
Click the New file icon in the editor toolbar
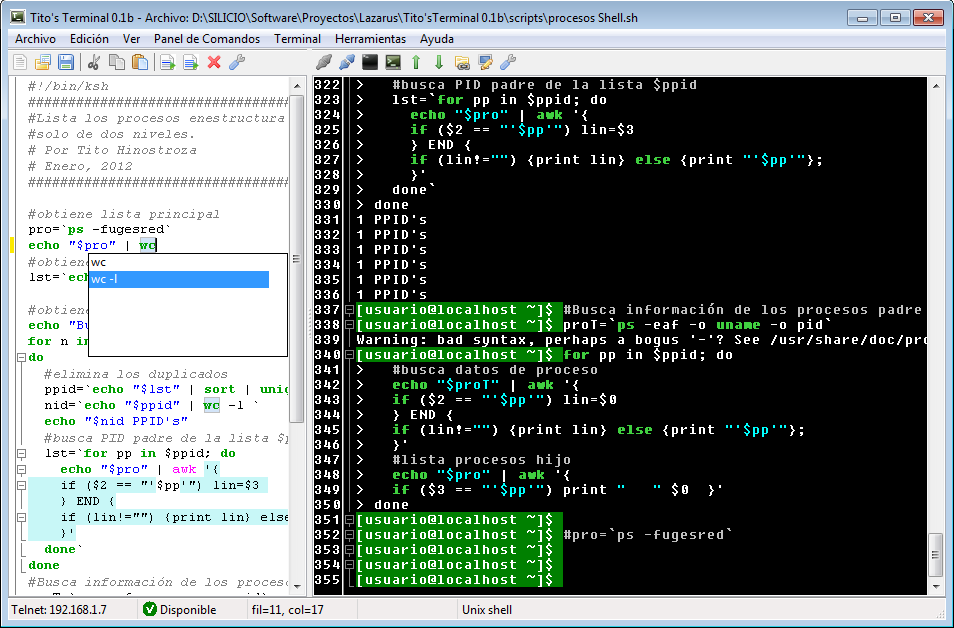[19, 63]
